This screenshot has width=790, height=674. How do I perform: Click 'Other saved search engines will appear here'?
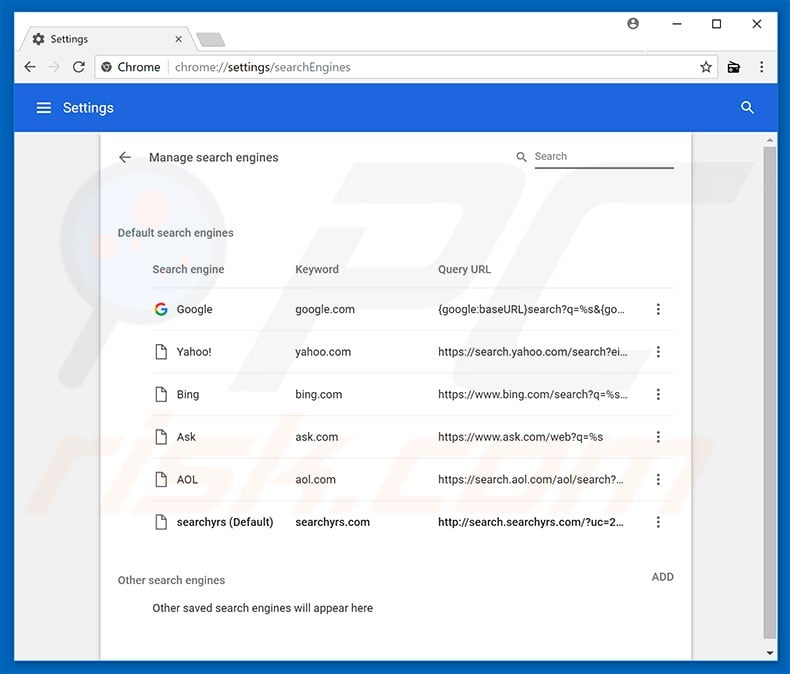pos(262,608)
